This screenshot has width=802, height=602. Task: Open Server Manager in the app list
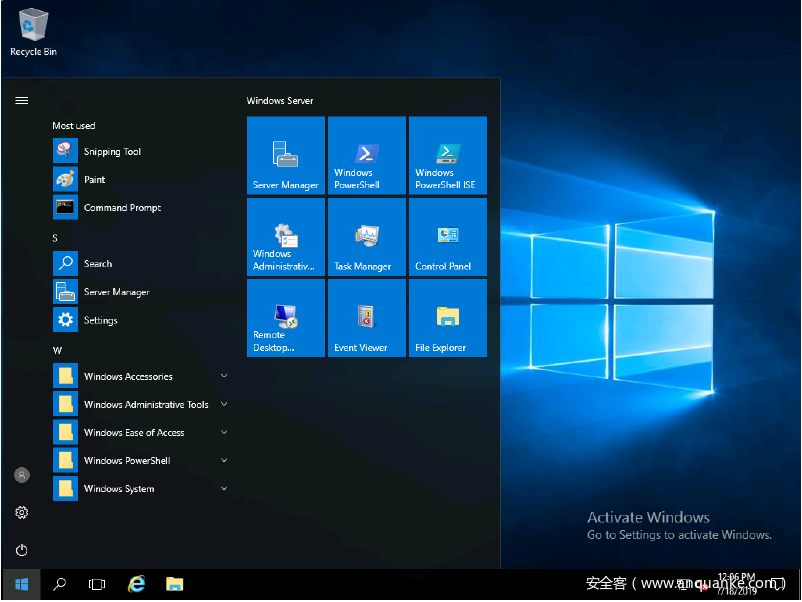click(x=140, y=292)
